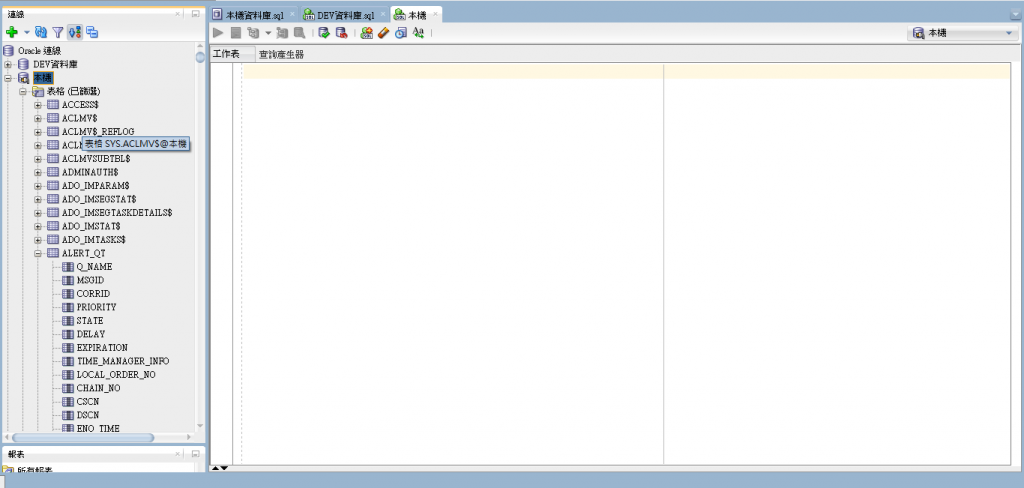Open the 本機 connection selector dropdown
1024x488 pixels.
[x=962, y=33]
